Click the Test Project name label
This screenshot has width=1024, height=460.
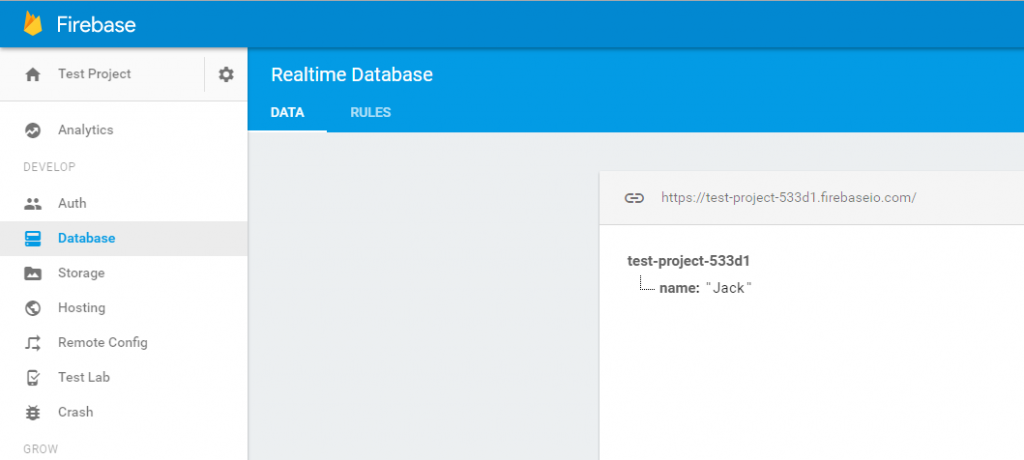coord(94,74)
